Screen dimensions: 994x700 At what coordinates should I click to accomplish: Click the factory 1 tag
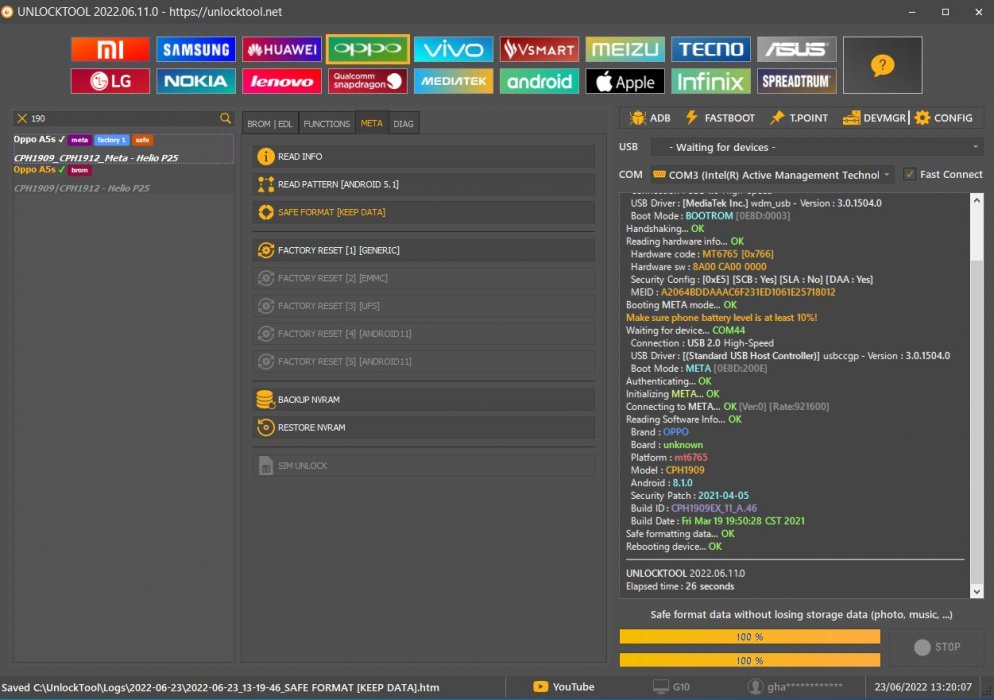(112, 140)
